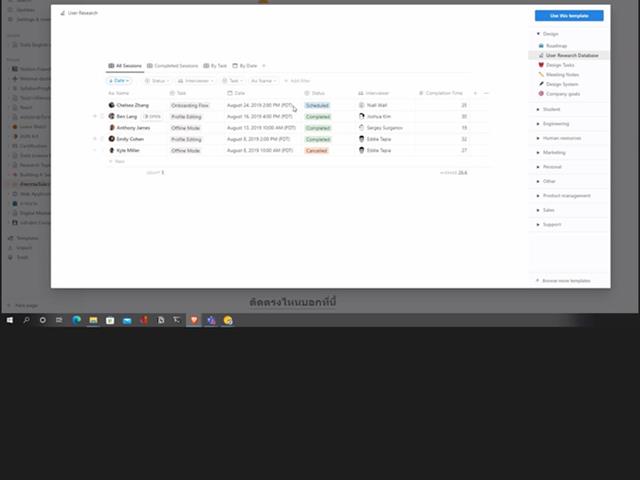Open Windows taskbar search

(27, 320)
